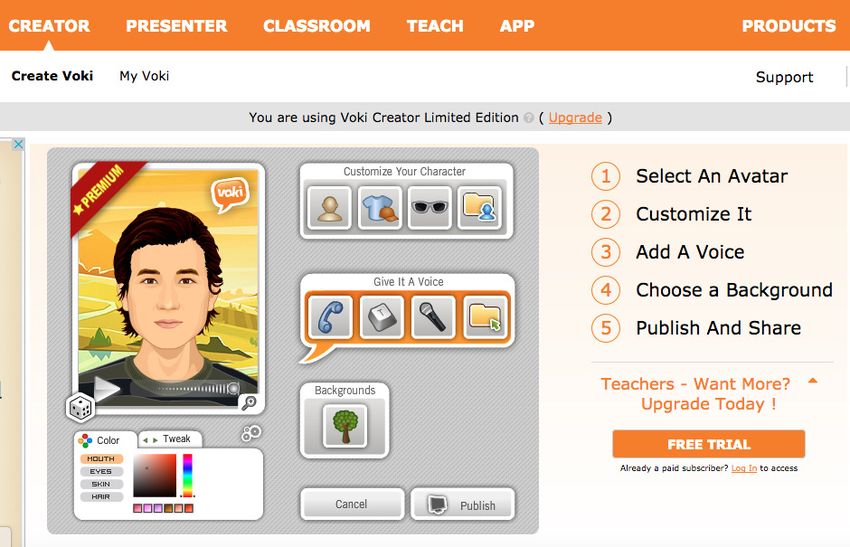Choose the microphone recording icon

click(x=433, y=317)
